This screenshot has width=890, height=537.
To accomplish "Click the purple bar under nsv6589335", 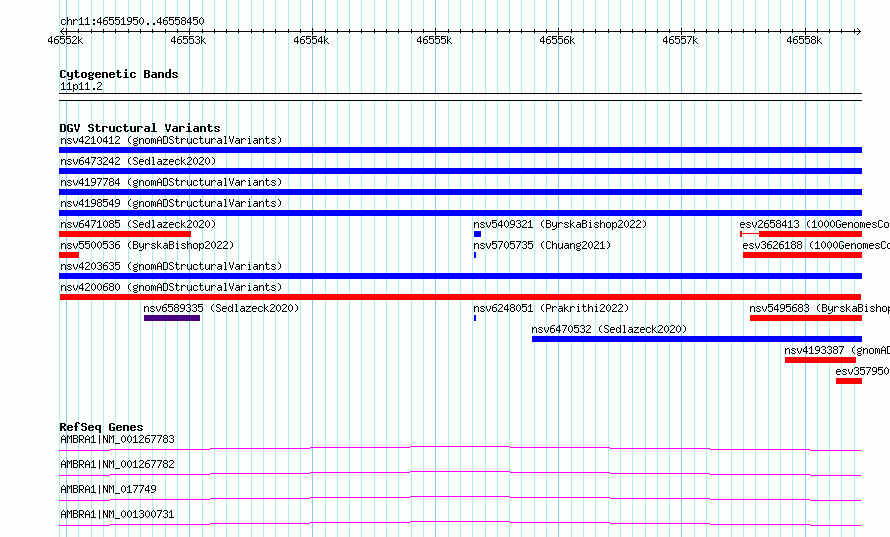I will 172,318.
